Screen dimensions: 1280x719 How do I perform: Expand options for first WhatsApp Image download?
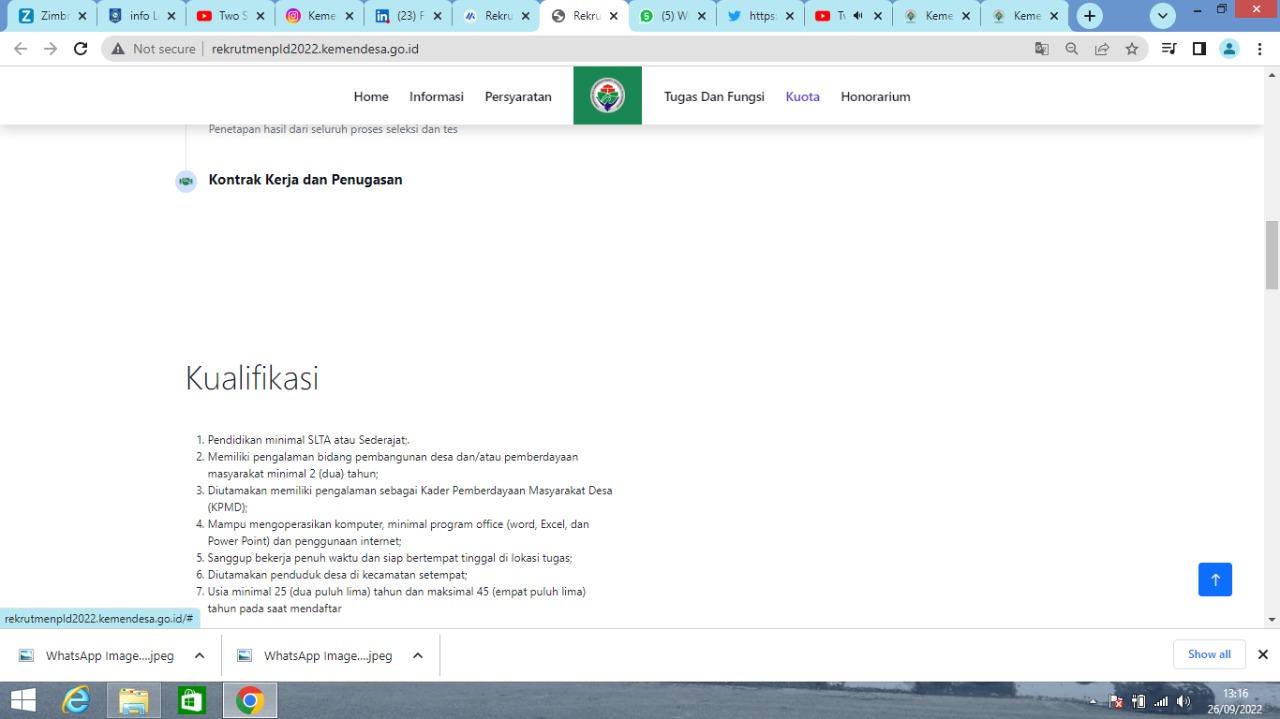pyautogui.click(x=199, y=656)
